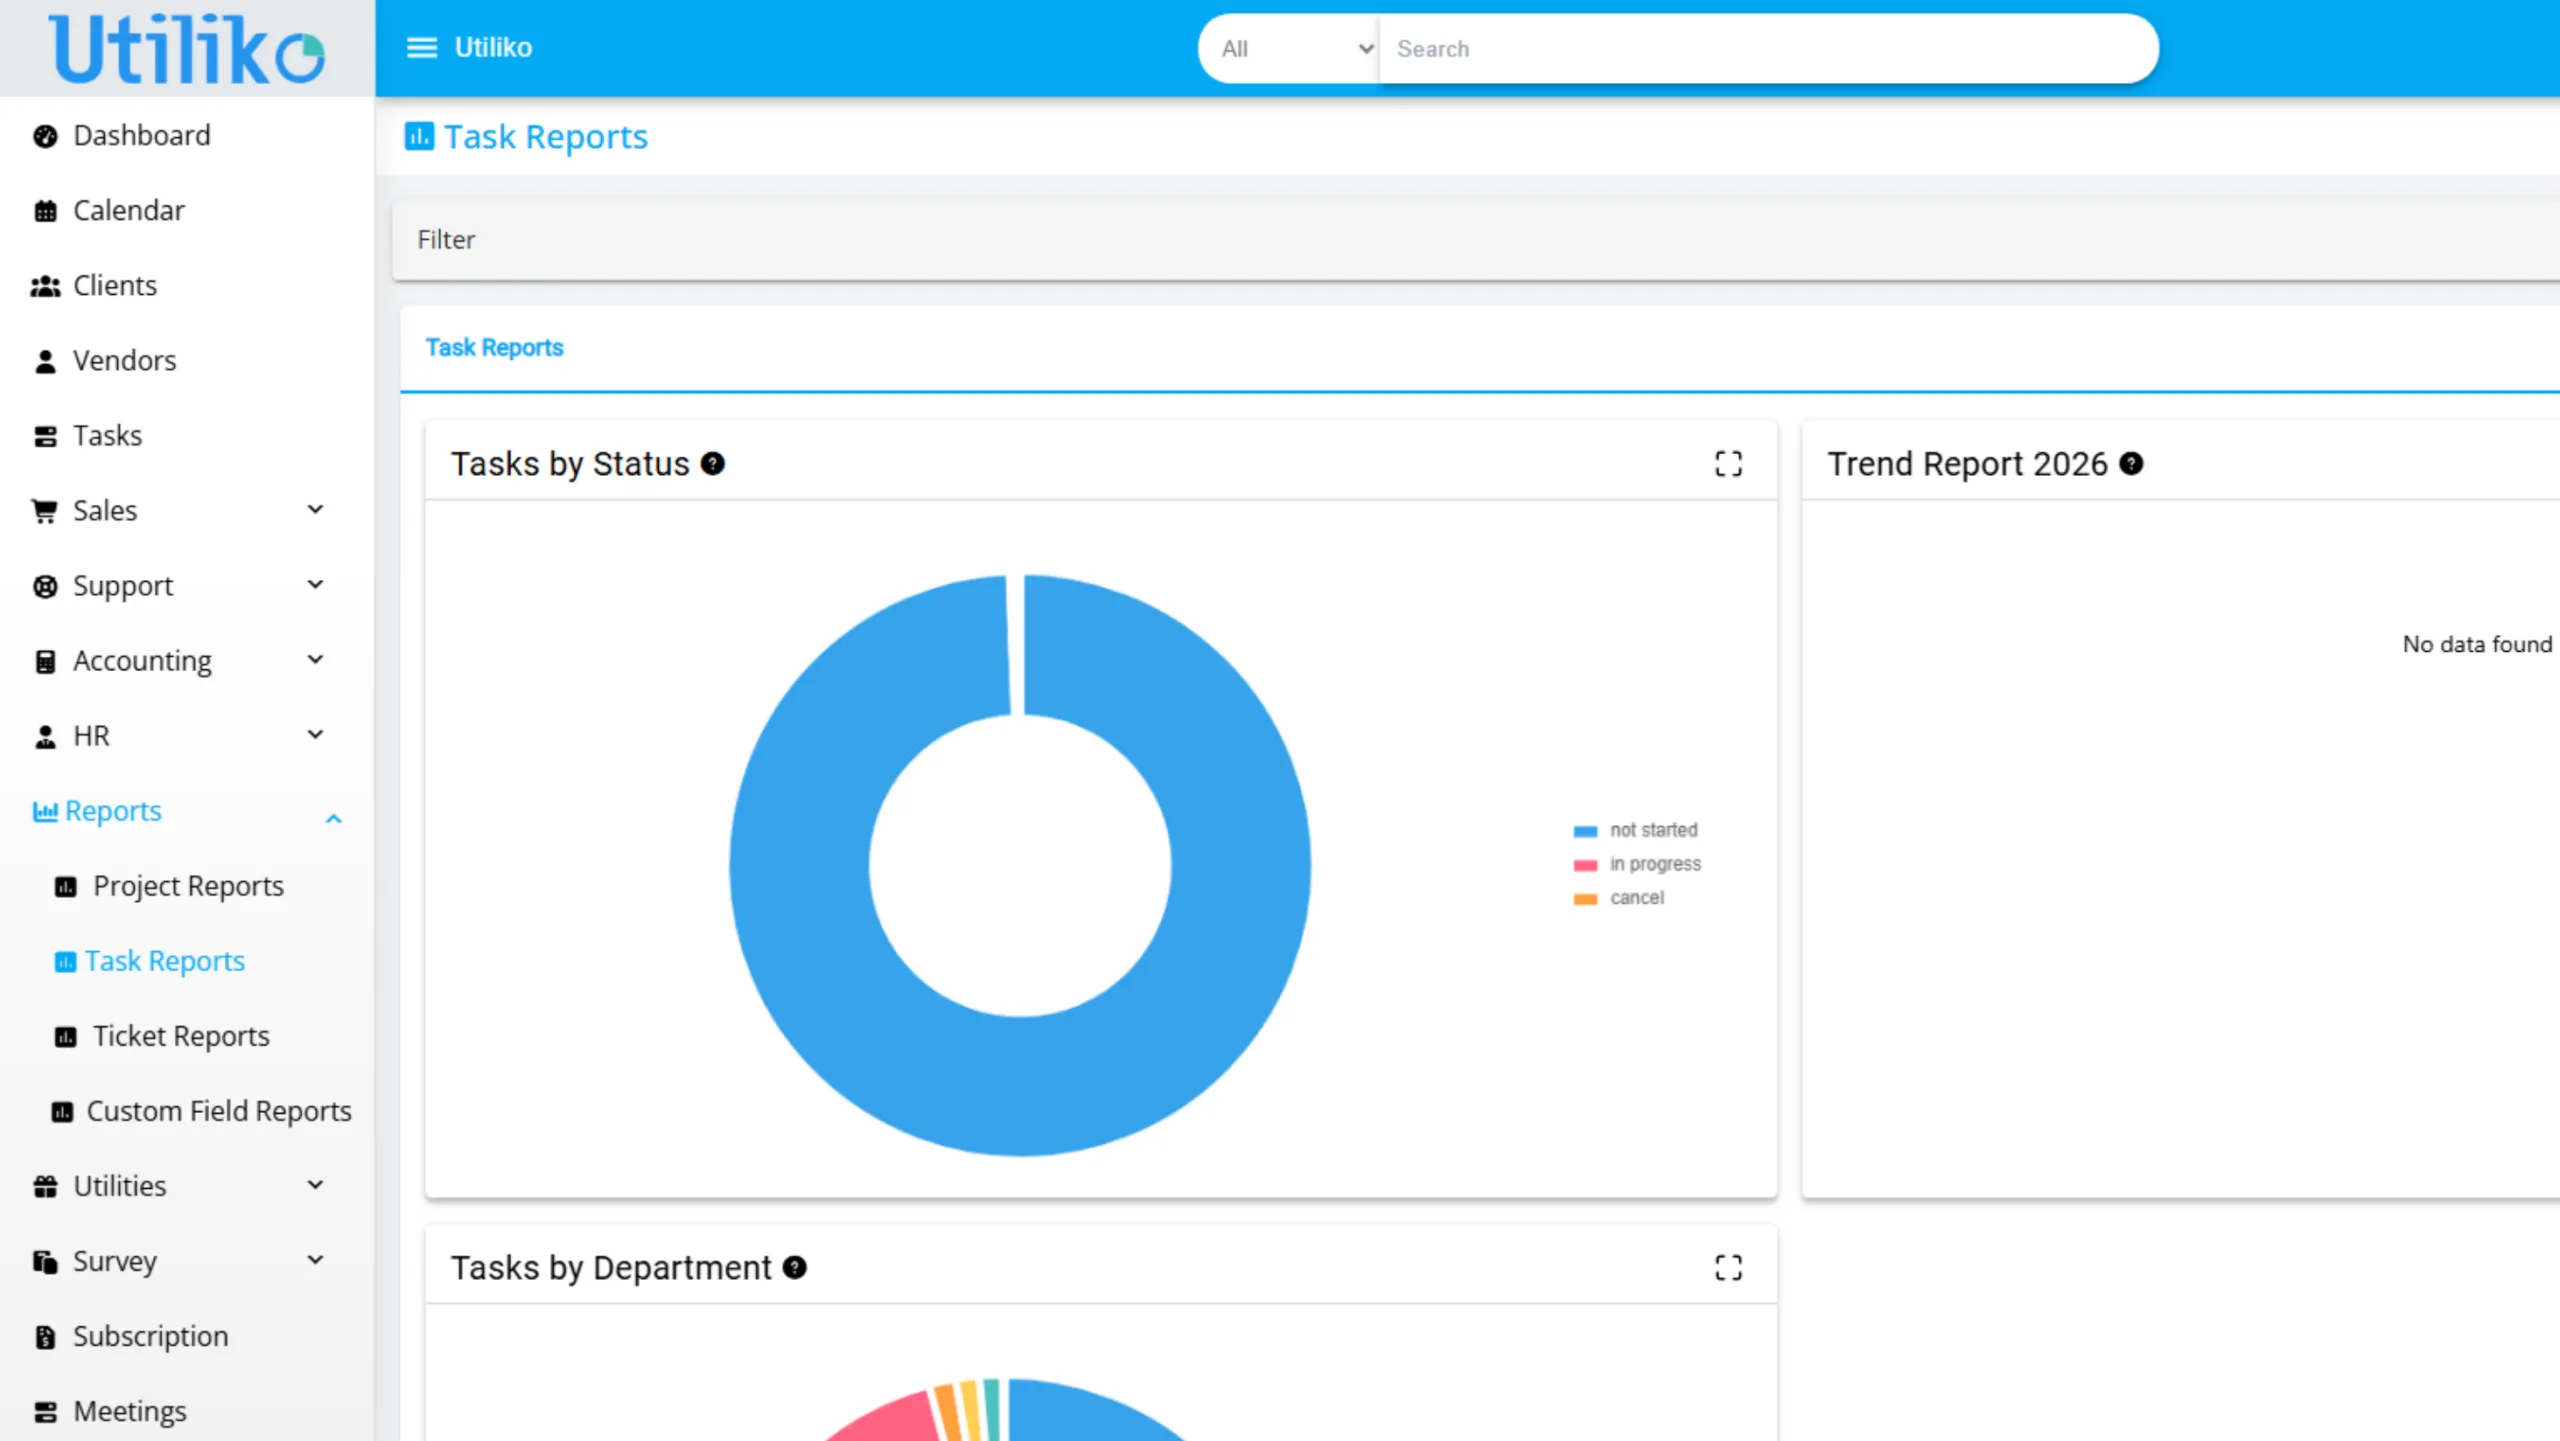Open the Dashboard gauge icon
2560x1441 pixels.
tap(45, 136)
